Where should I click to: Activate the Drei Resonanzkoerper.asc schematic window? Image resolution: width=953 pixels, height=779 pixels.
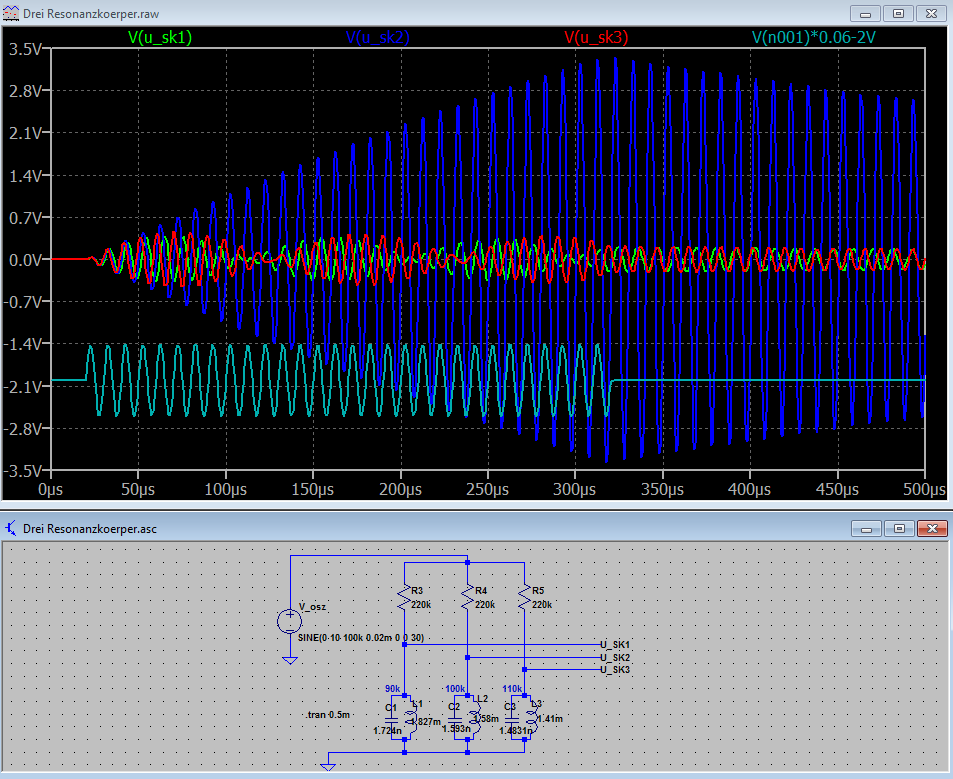pyautogui.click(x=400, y=528)
